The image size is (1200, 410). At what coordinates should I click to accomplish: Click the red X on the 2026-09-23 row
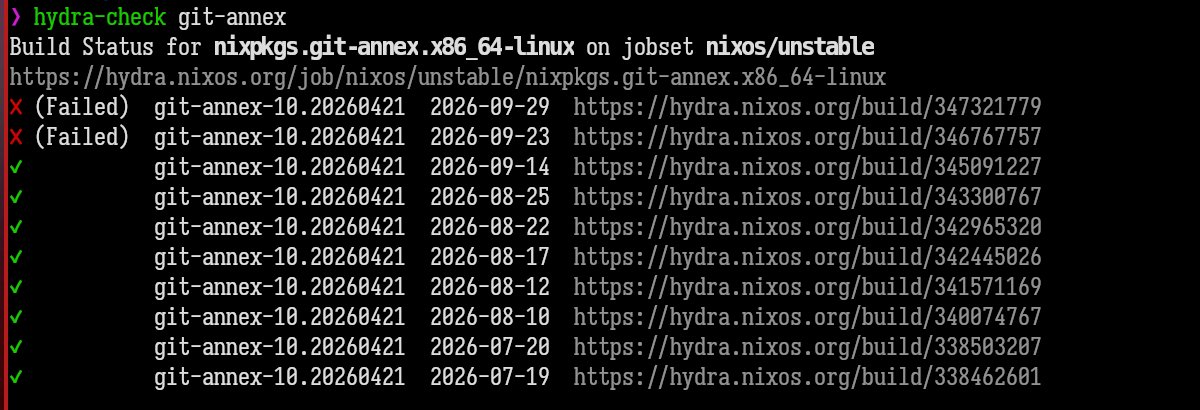[x=16, y=137]
